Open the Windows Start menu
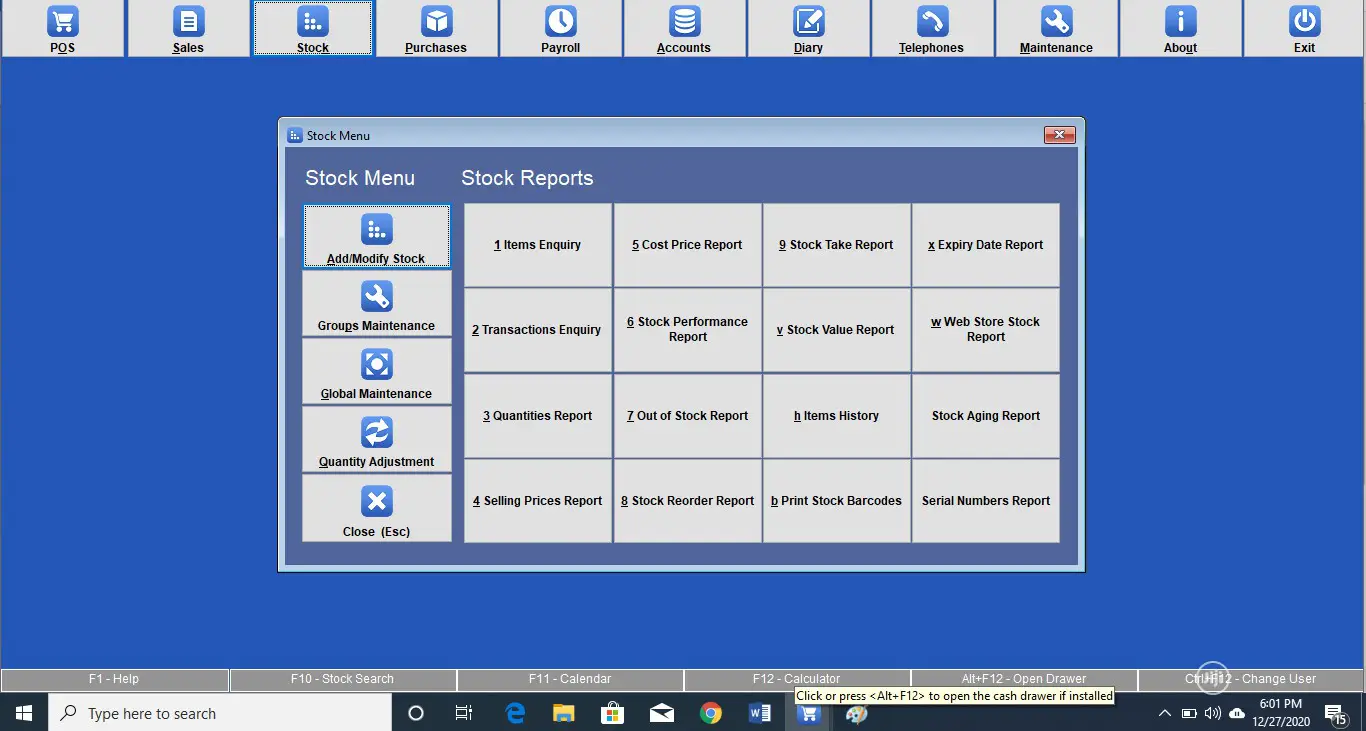Viewport: 1366px width, 731px height. click(24, 713)
